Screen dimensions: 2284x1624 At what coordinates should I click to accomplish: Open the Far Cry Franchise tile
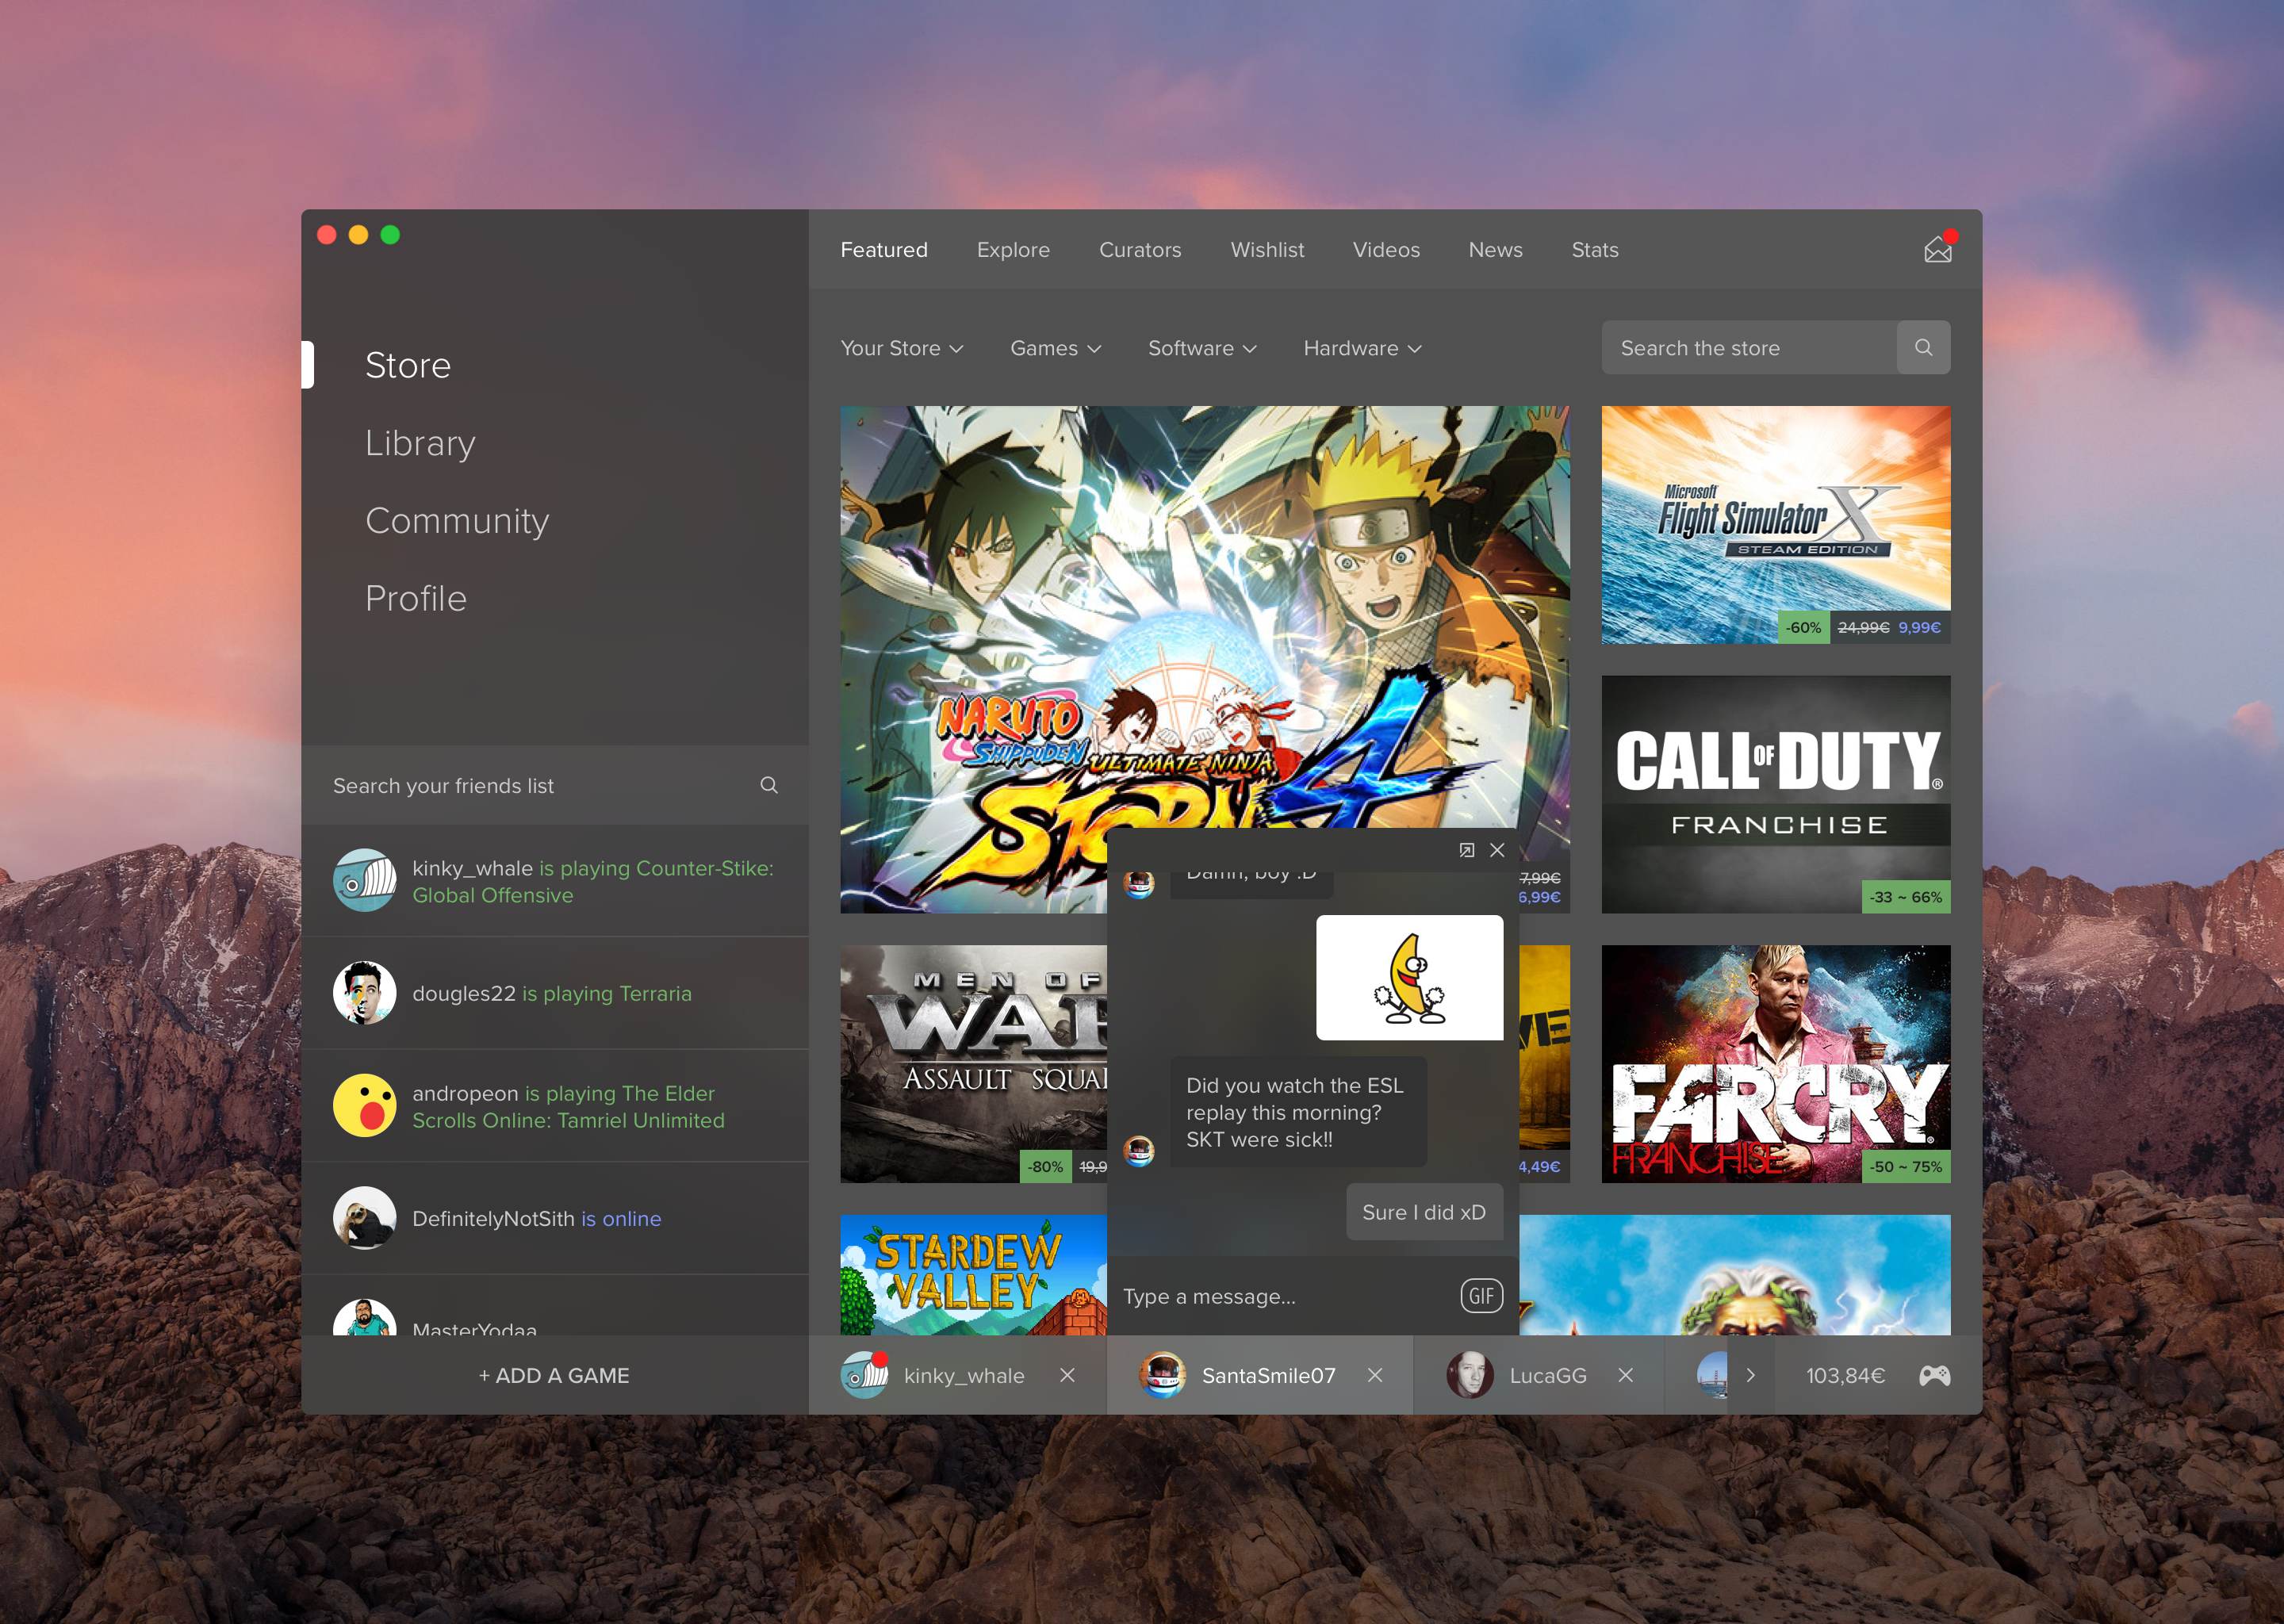click(x=1775, y=1064)
